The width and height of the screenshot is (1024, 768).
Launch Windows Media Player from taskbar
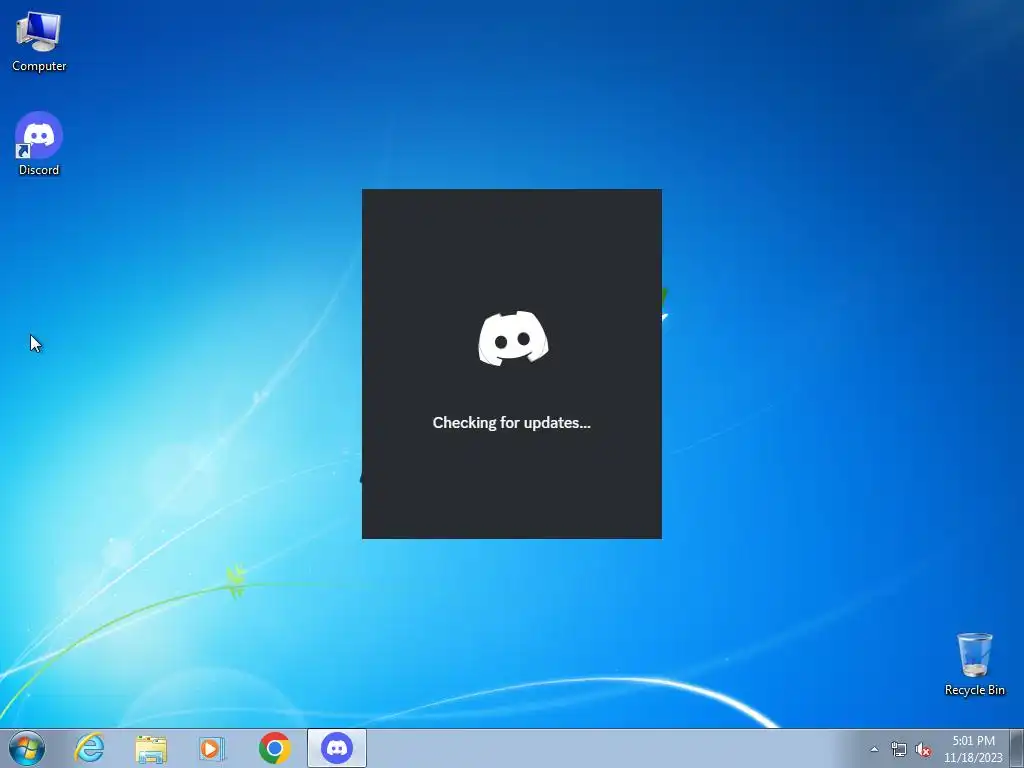212,748
